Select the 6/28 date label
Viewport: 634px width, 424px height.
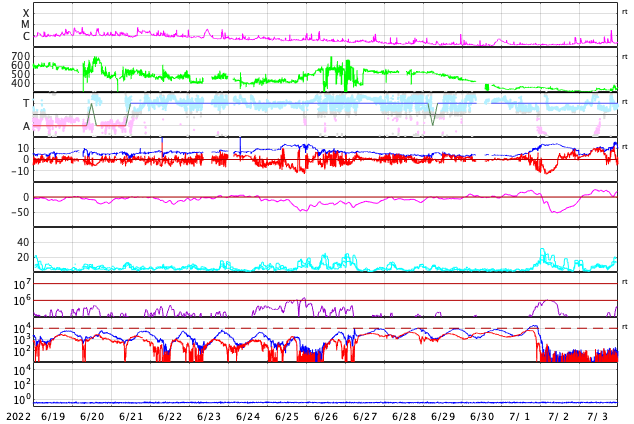[x=404, y=417]
